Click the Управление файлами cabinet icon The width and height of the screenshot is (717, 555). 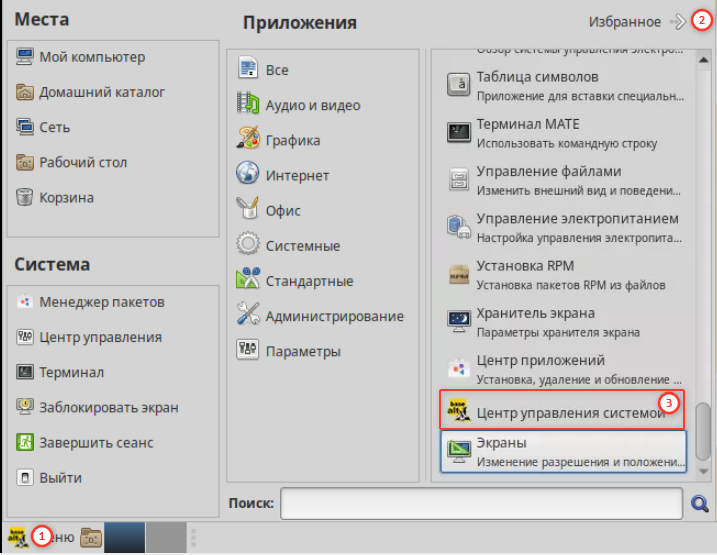(x=459, y=180)
